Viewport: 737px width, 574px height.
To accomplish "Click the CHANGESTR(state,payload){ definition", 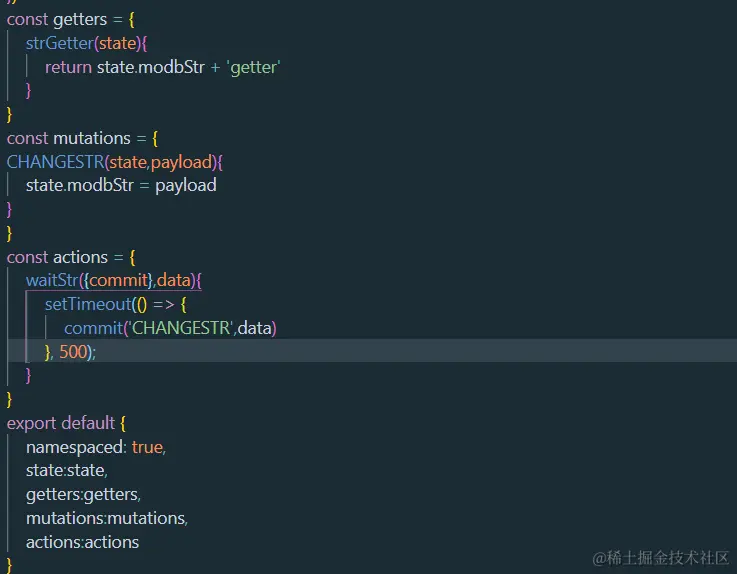I will coord(115,162).
